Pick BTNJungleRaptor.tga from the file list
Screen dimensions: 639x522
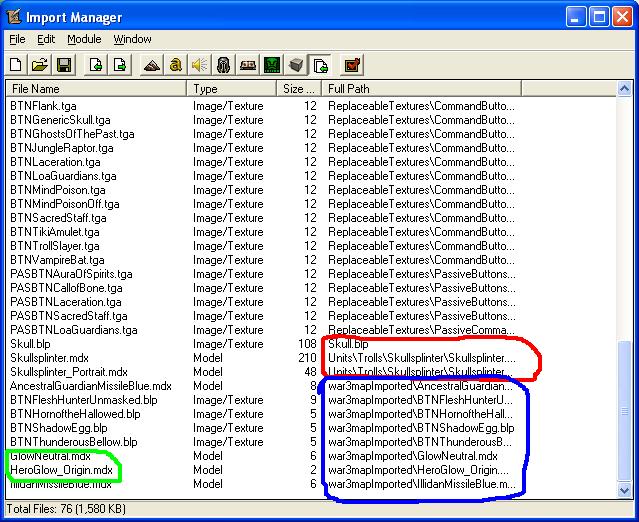tap(62, 148)
